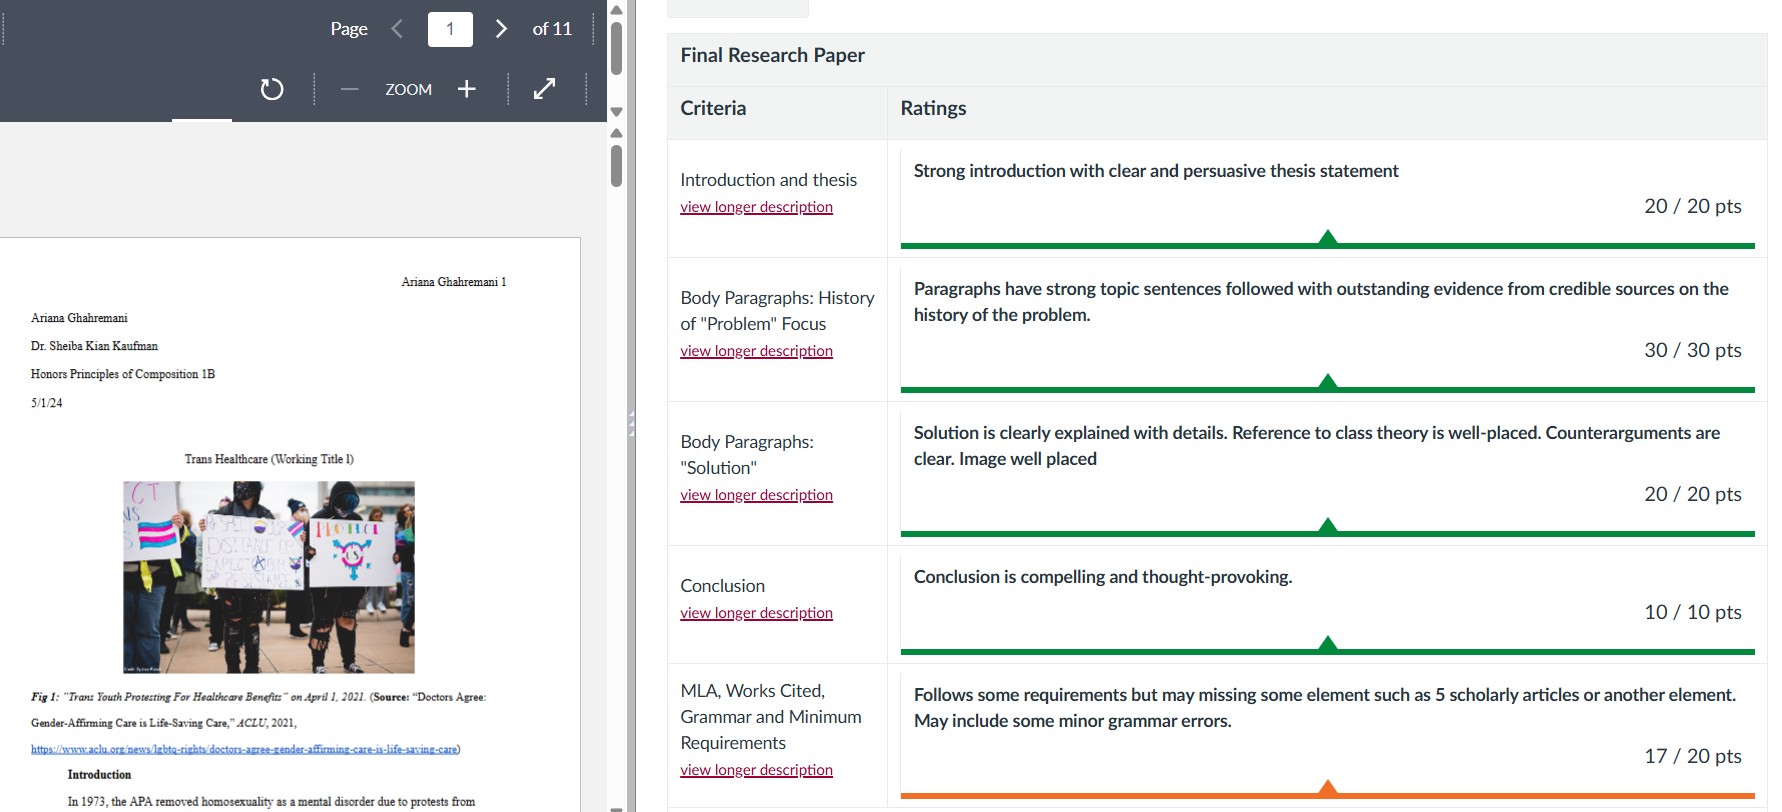Image resolution: width=1782 pixels, height=812 pixels.
Task: View longer description for Introduction and thesis
Action: tap(756, 207)
